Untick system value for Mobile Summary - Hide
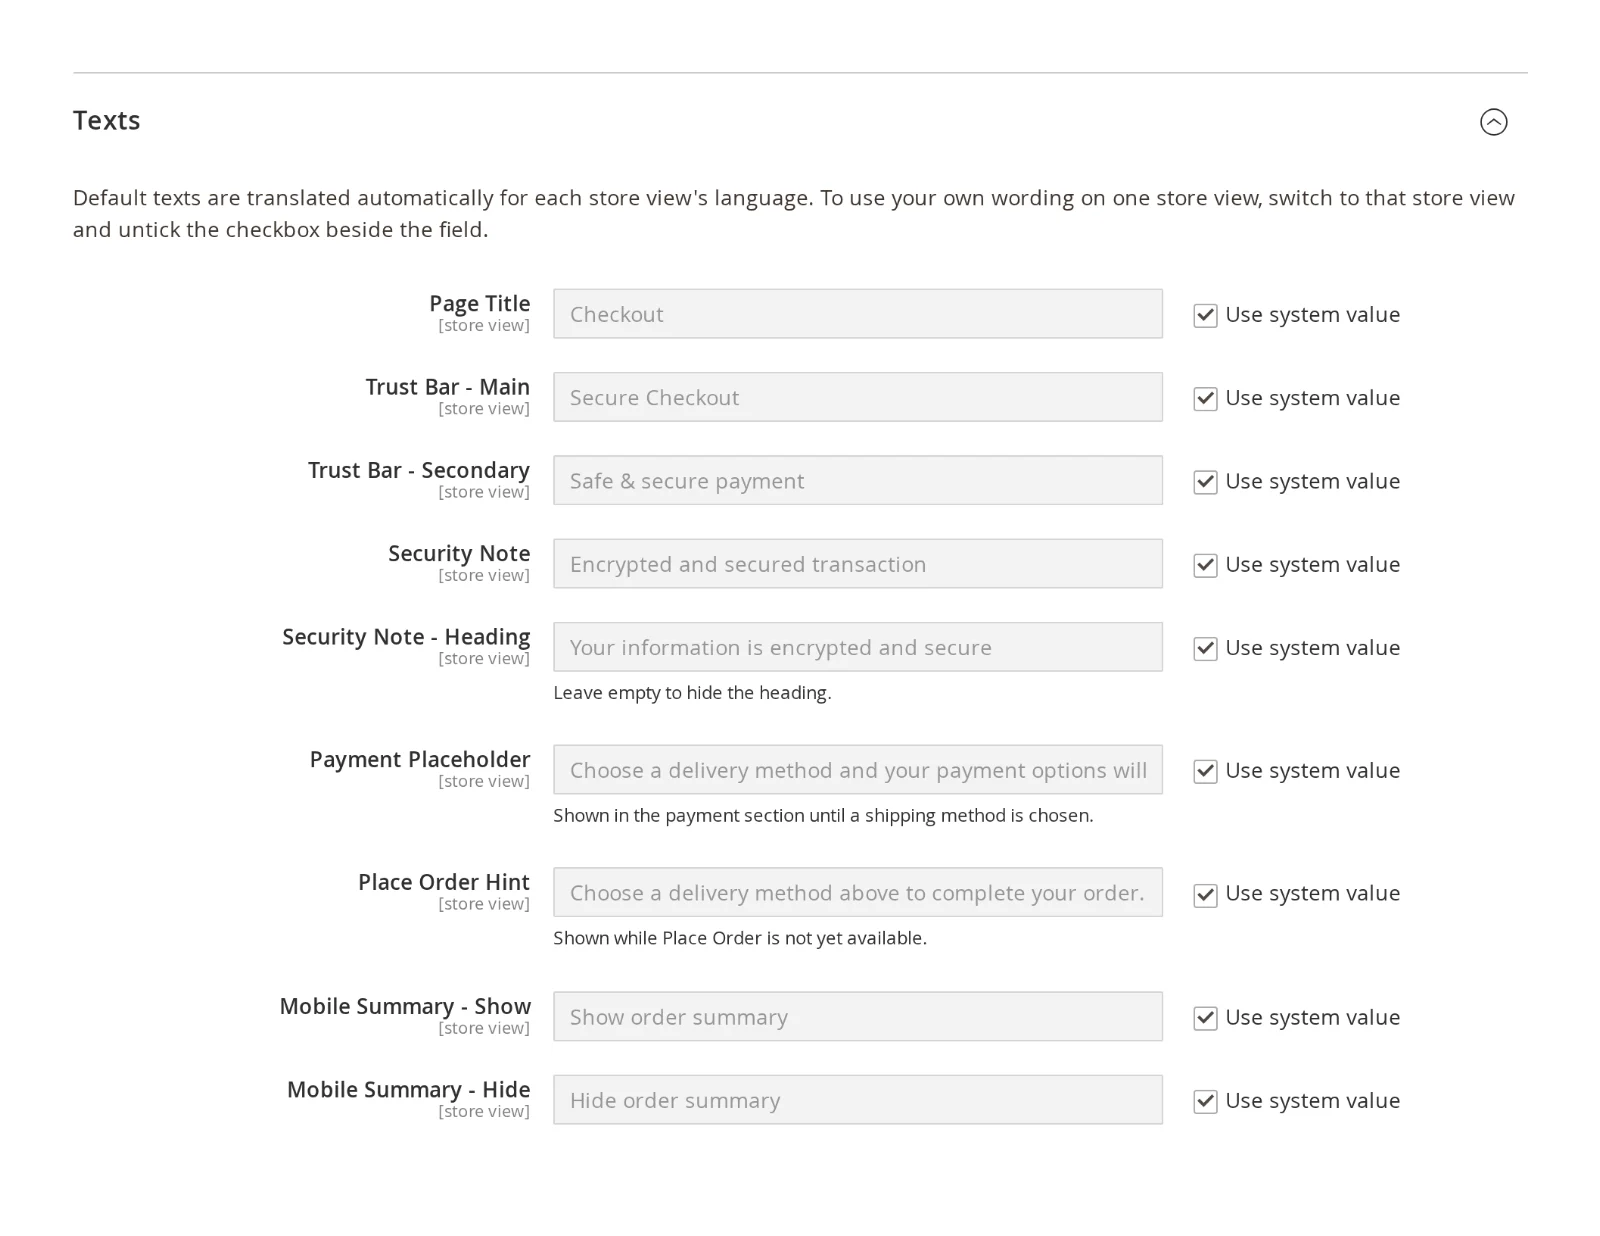Viewport: 1600px width, 1236px height. pyautogui.click(x=1205, y=1101)
